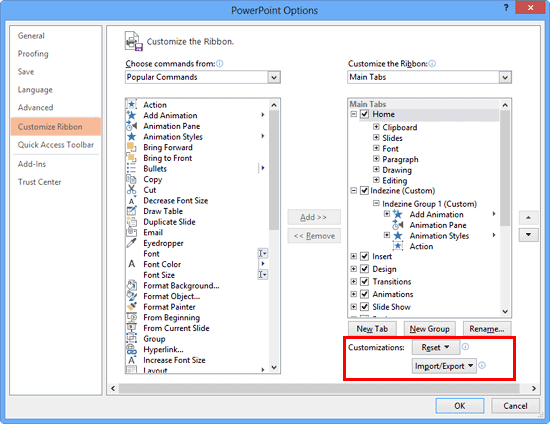Click the Rename button
Image resolution: width=550 pixels, height=424 pixels.
[487, 329]
